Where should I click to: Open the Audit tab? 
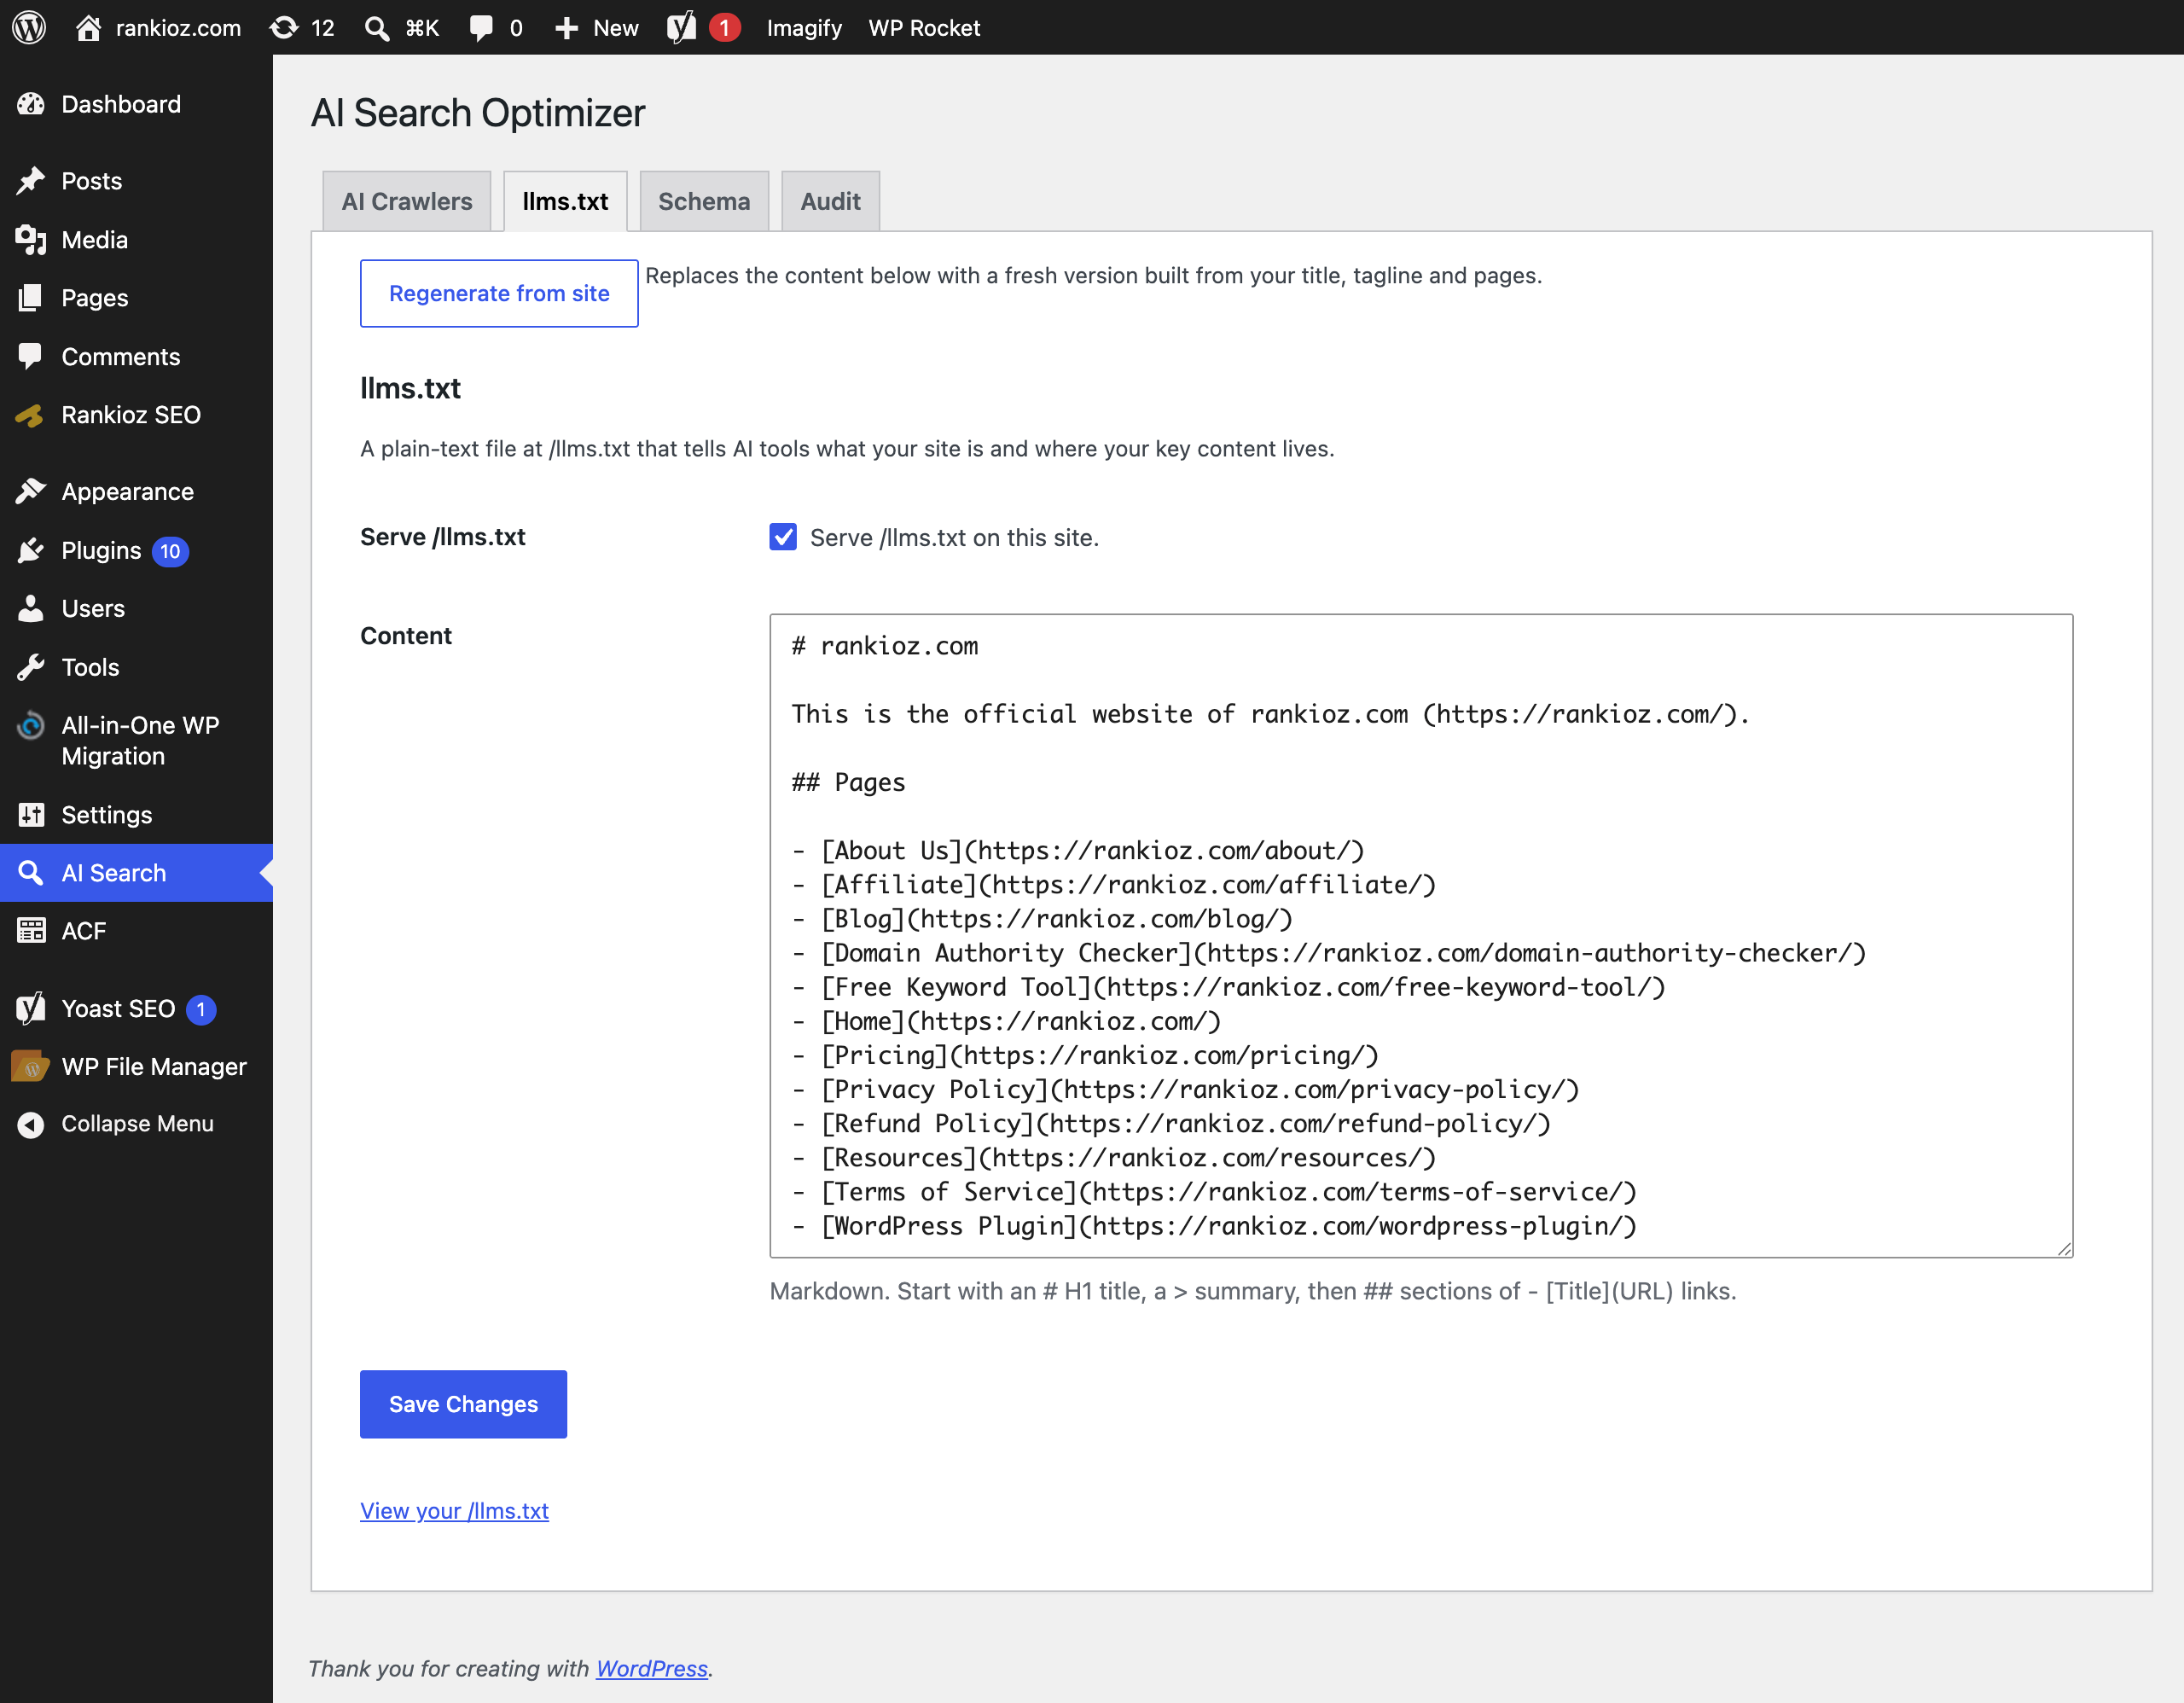tap(830, 201)
